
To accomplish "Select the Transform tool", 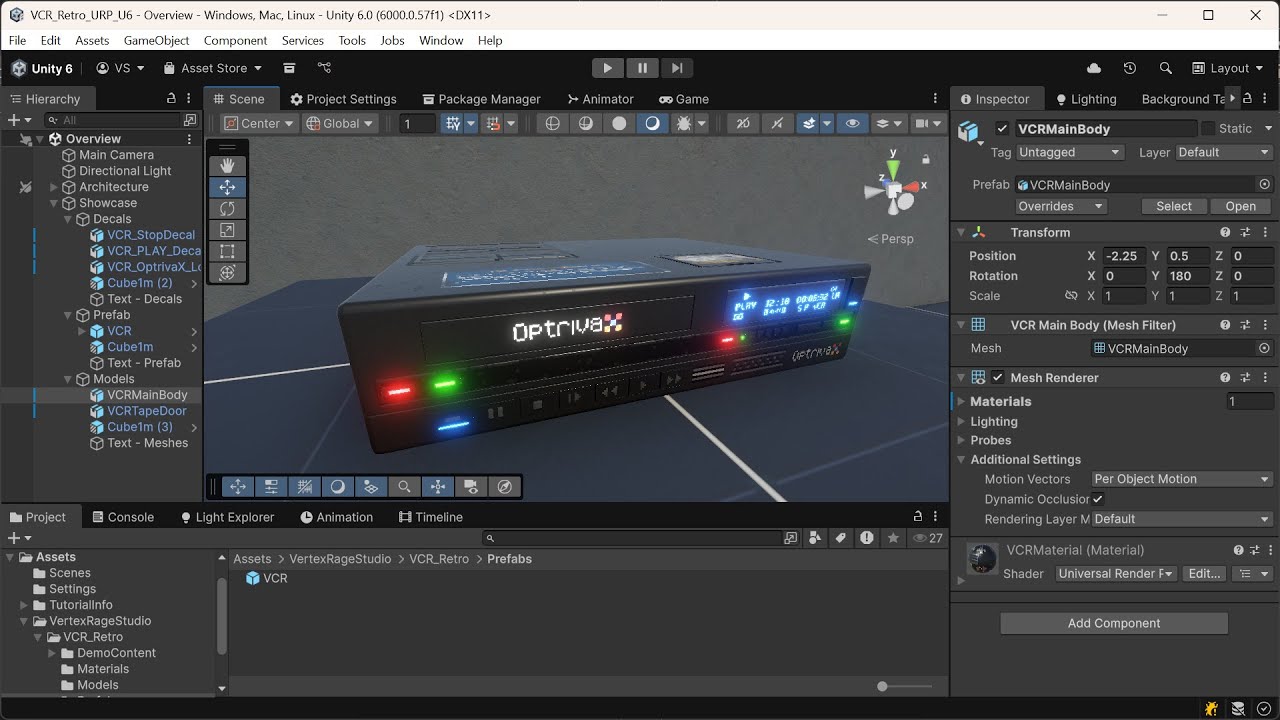I will 227,272.
